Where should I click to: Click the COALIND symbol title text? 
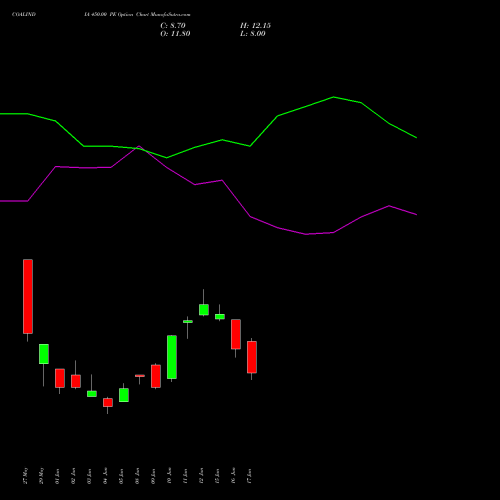[x=24, y=15]
